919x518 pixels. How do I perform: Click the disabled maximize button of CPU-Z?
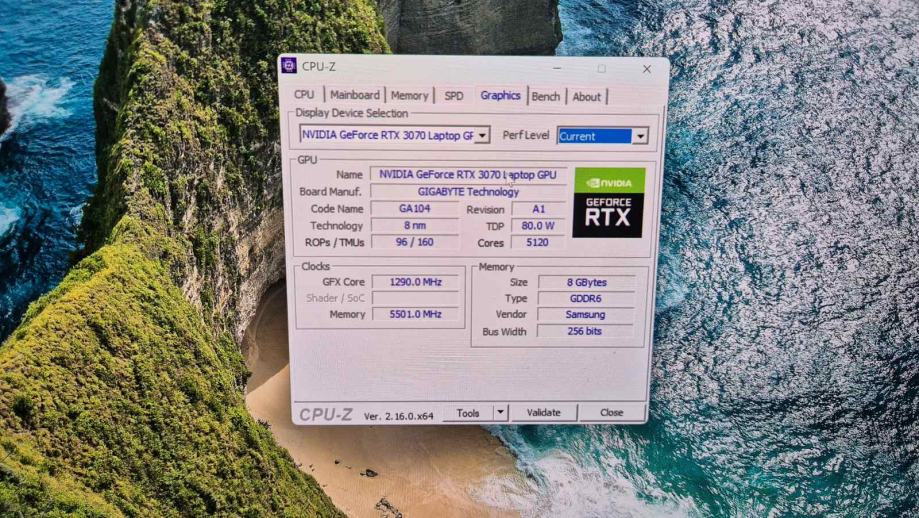[x=602, y=69]
